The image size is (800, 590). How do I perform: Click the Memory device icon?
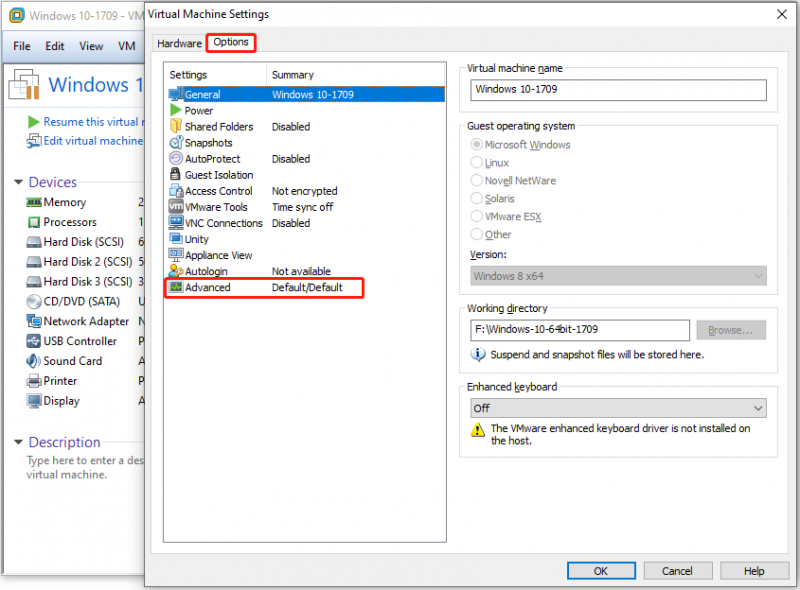pos(34,203)
